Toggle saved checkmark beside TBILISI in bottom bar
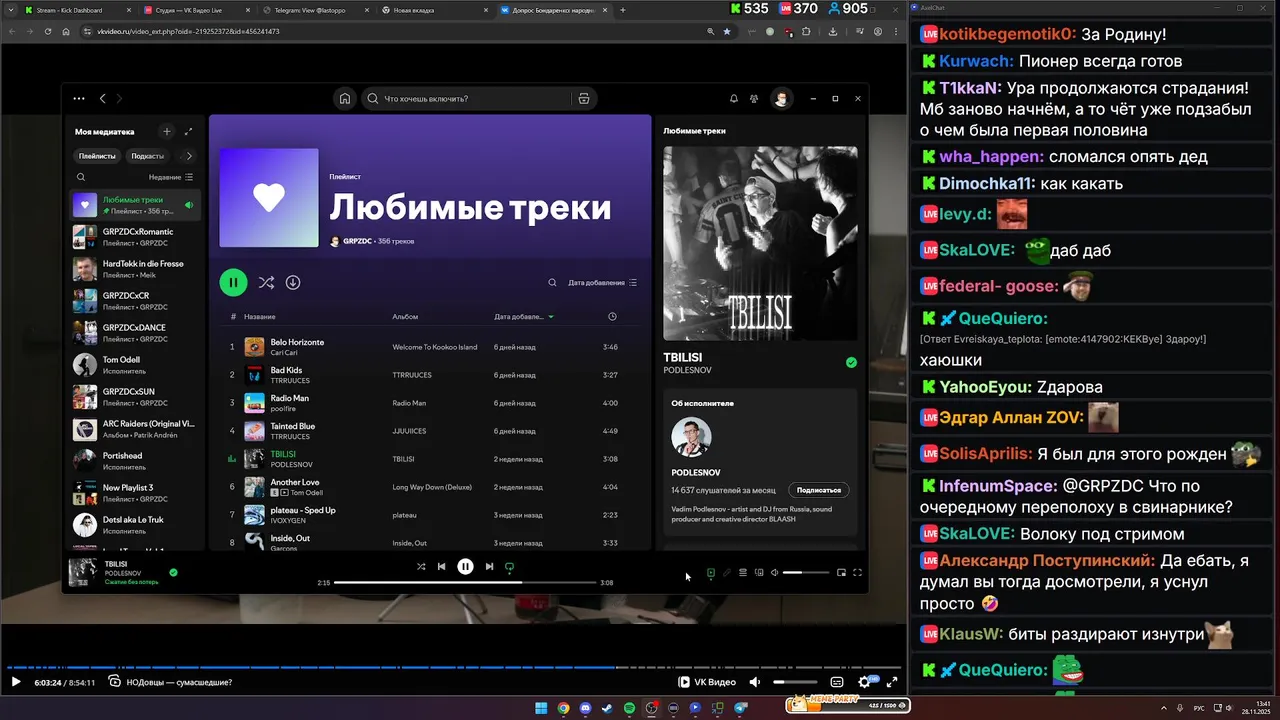 pos(173,573)
